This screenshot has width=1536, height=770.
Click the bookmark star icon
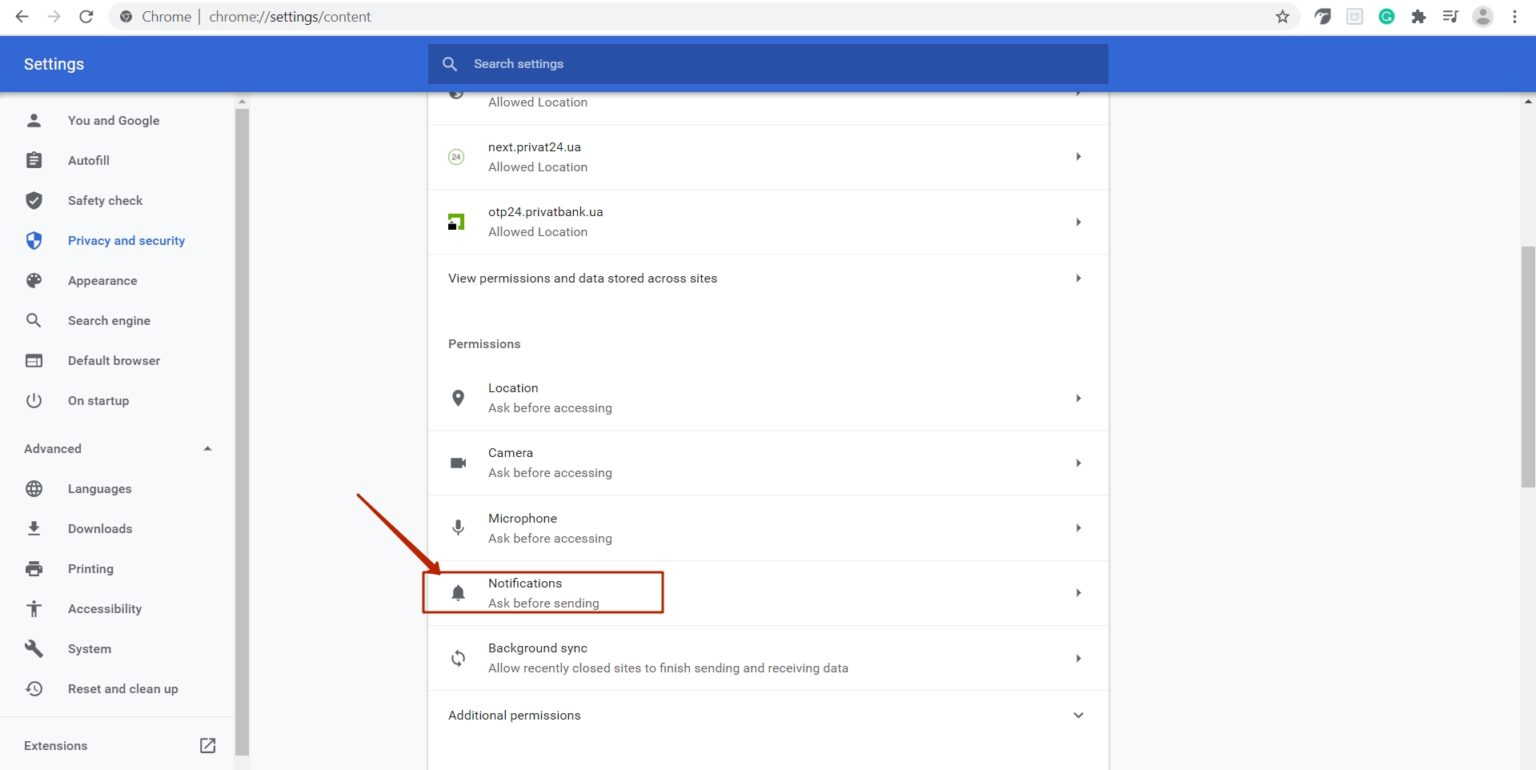click(x=1282, y=17)
